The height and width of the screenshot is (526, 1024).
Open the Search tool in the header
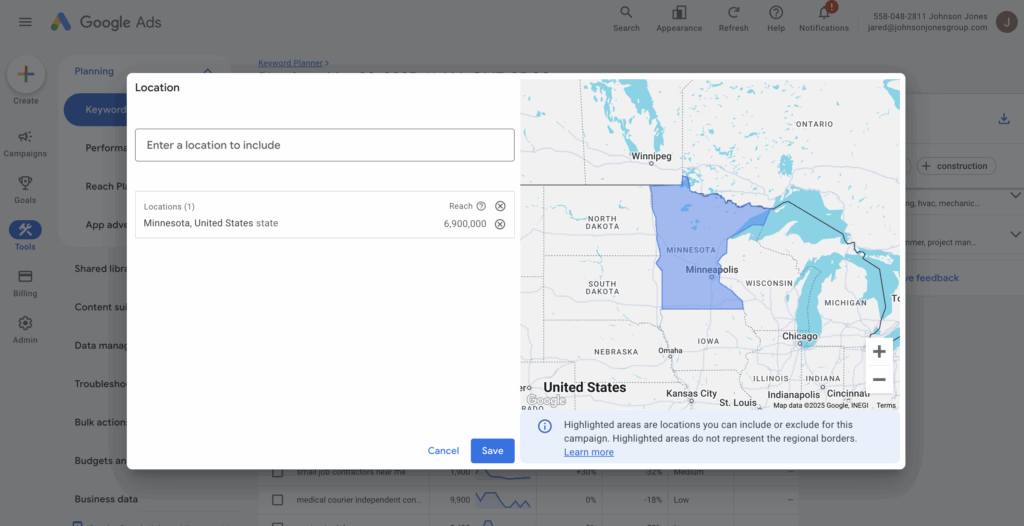pyautogui.click(x=626, y=19)
